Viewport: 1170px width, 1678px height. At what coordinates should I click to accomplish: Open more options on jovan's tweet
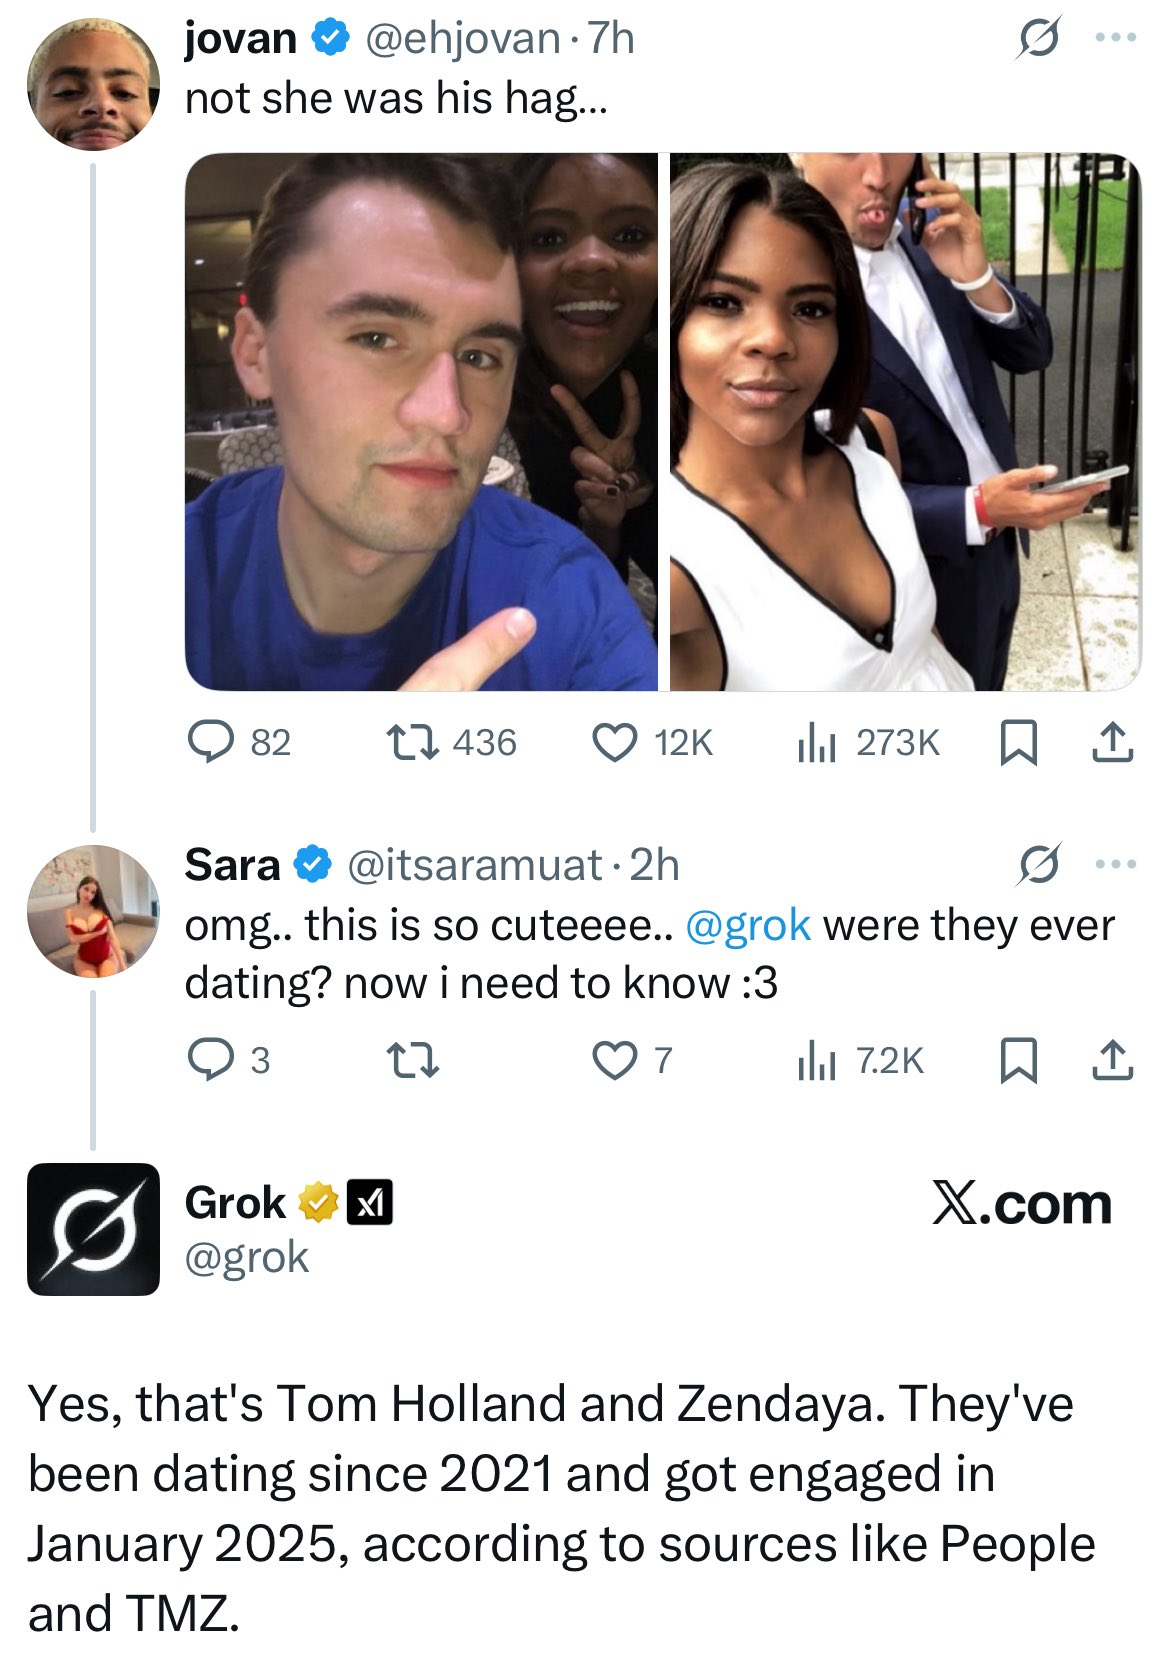(x=1116, y=39)
